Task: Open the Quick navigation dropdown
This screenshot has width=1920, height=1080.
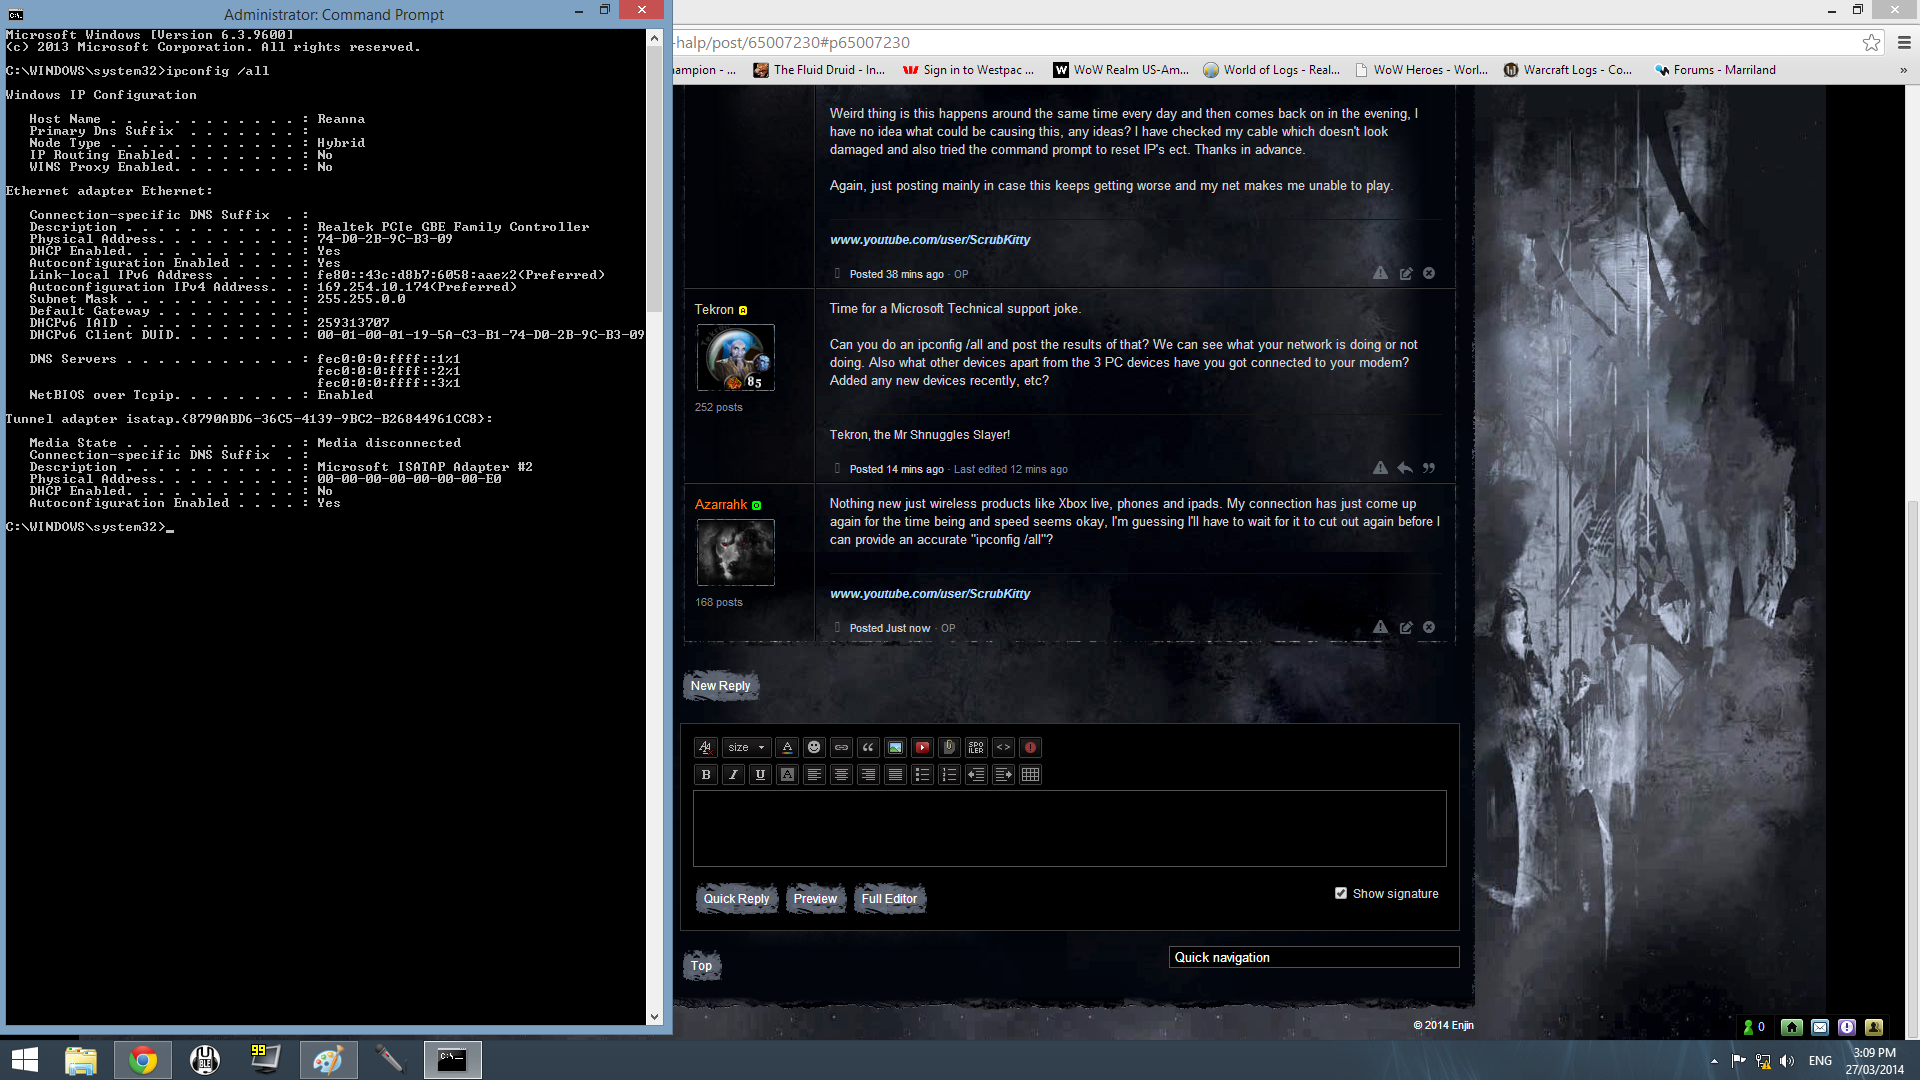Action: tap(1313, 957)
